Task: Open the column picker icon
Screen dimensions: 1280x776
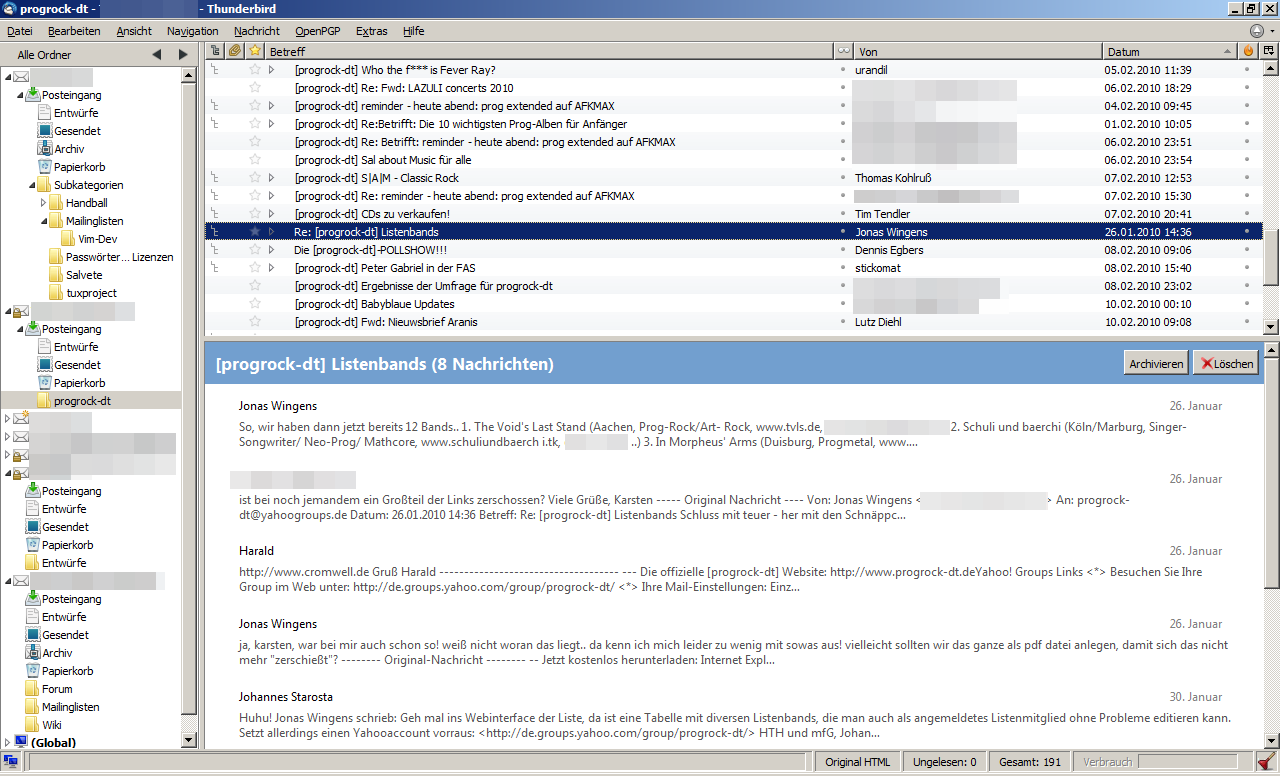Action: 1269,51
